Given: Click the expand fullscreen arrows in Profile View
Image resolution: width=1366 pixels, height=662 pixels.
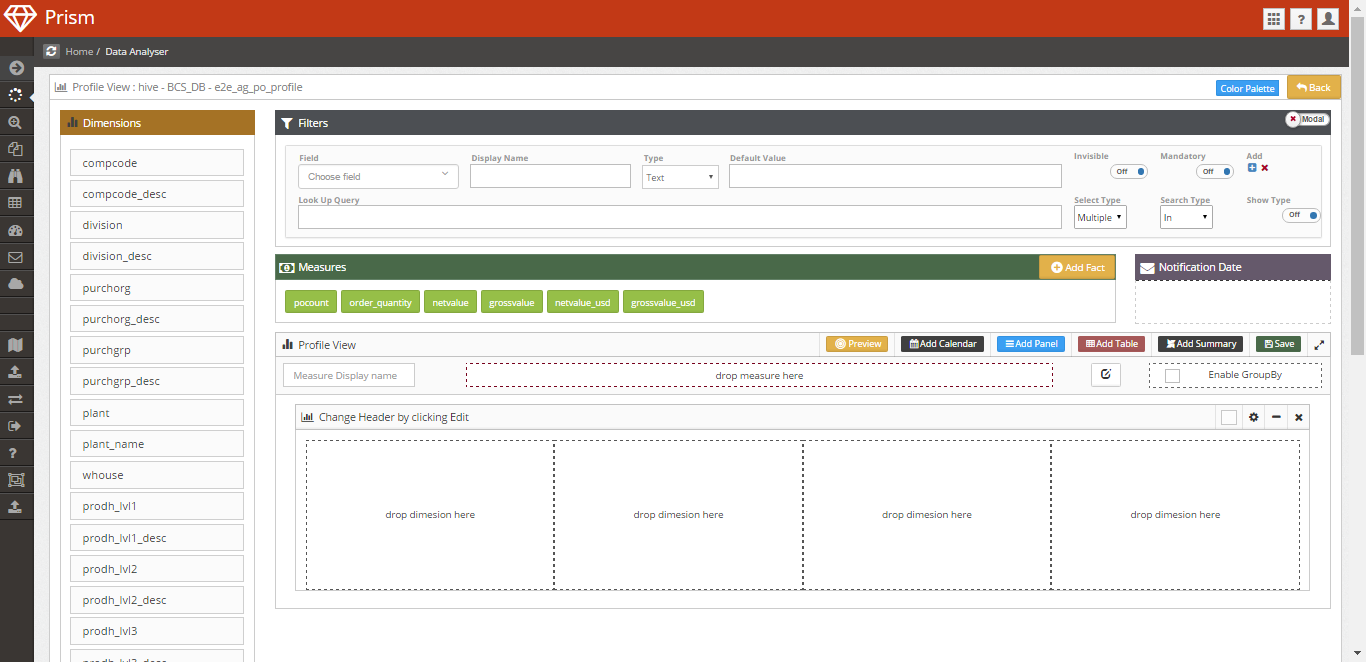Looking at the screenshot, I should (x=1319, y=344).
